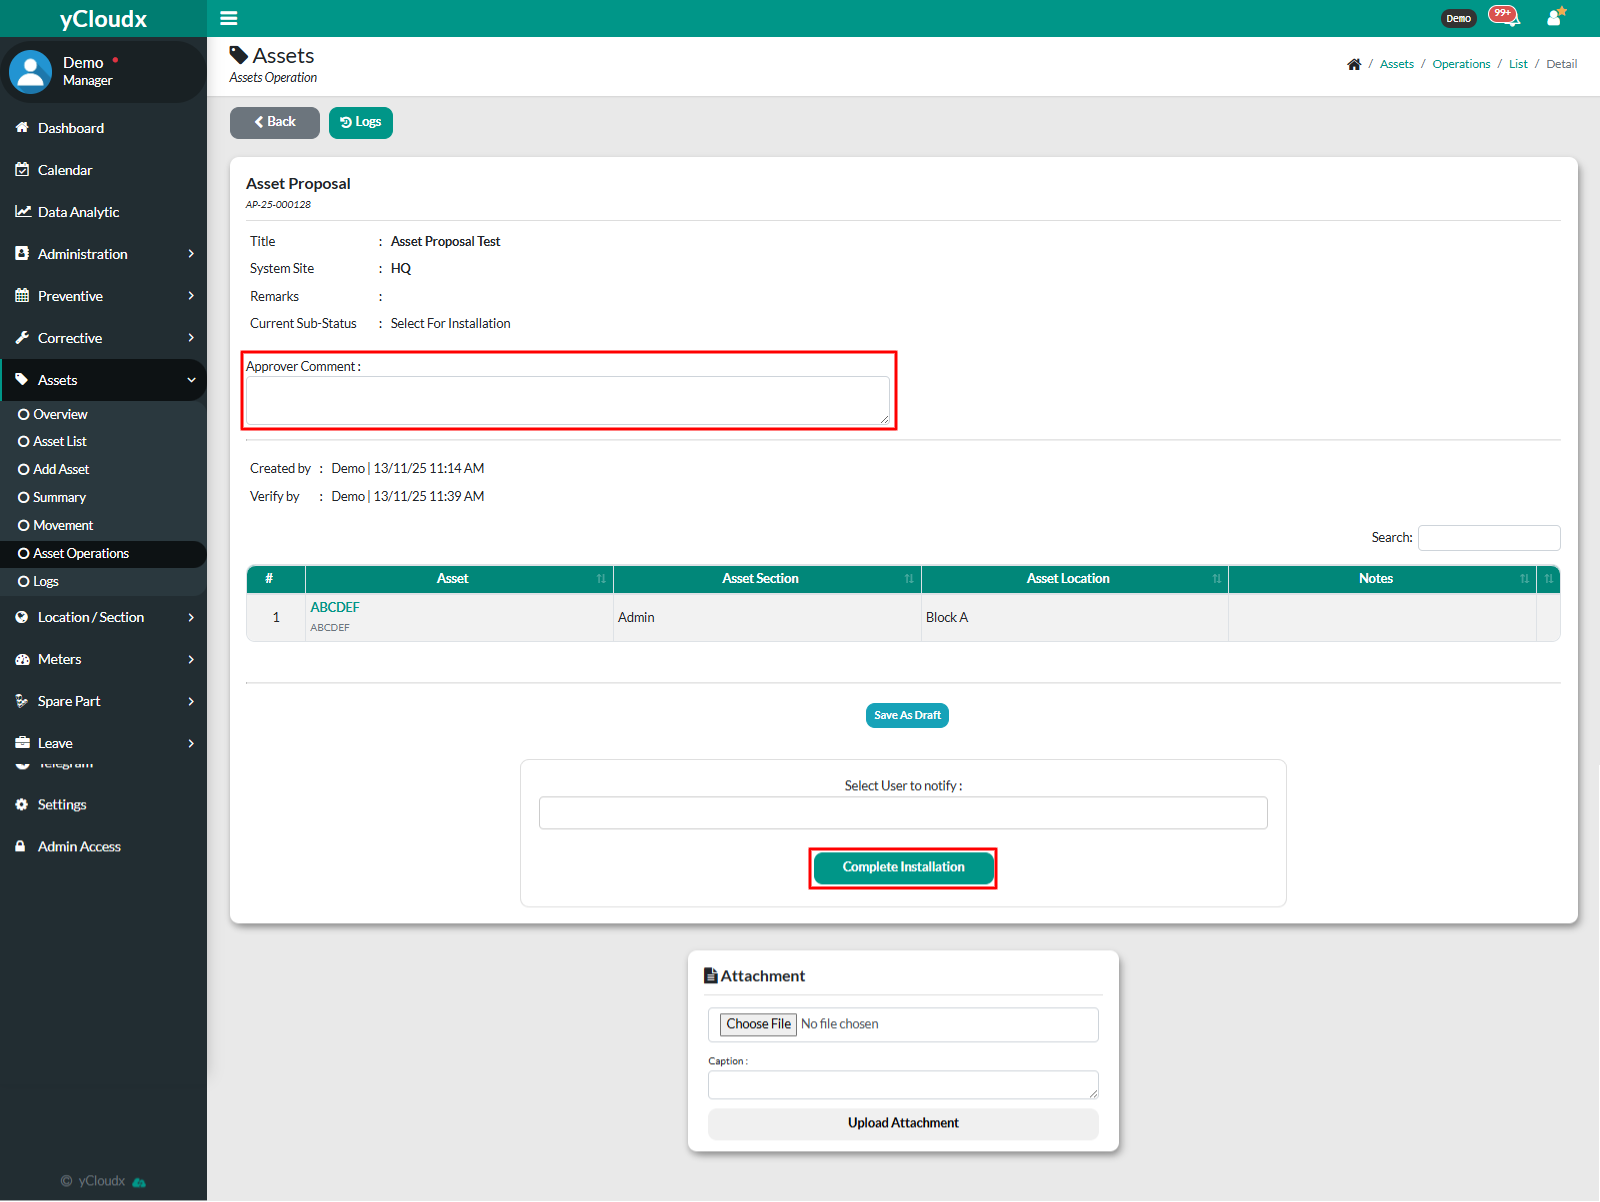Click the Corrective wrench icon
This screenshot has height=1202, width=1600.
pos(22,337)
